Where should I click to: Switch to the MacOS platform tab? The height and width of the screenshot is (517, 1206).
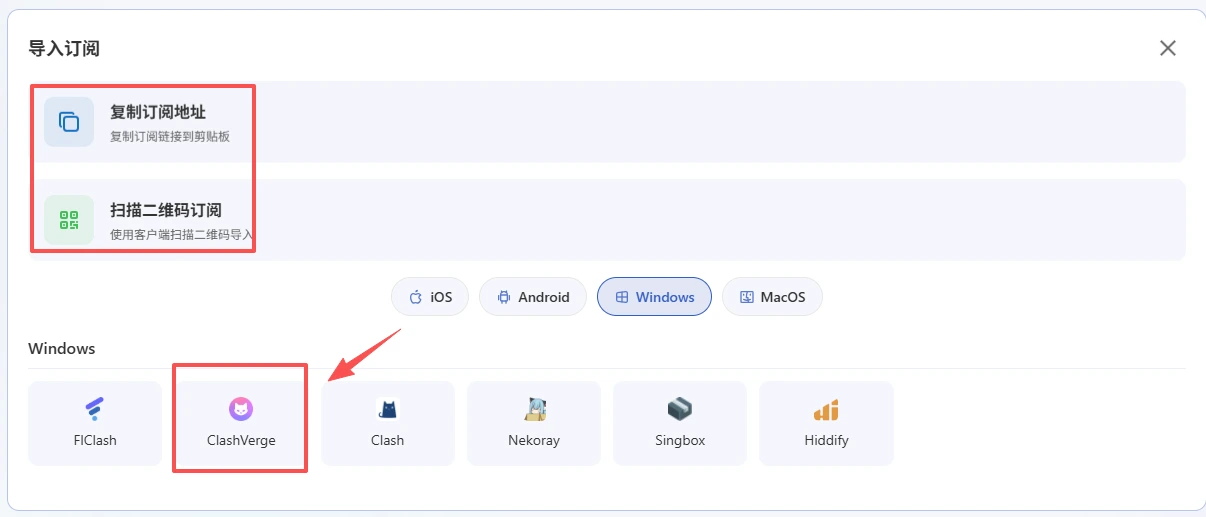772,297
